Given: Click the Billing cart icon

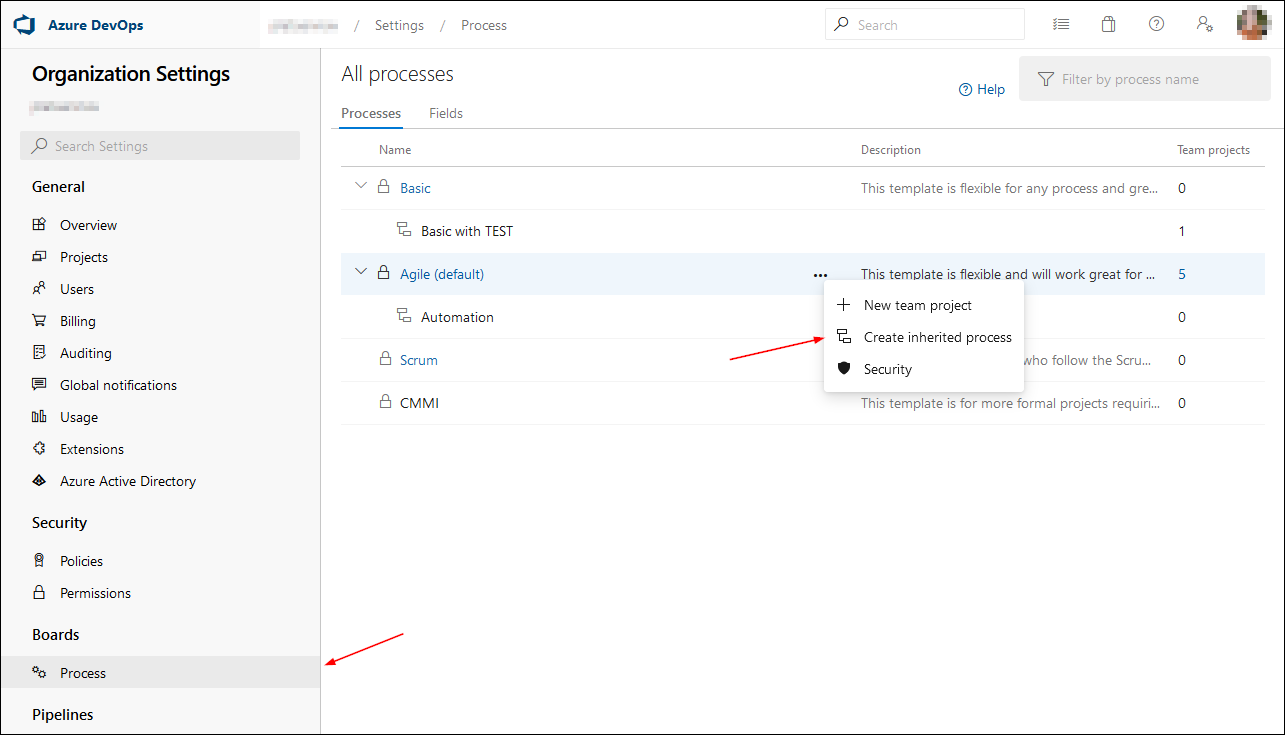Looking at the screenshot, I should [39, 321].
